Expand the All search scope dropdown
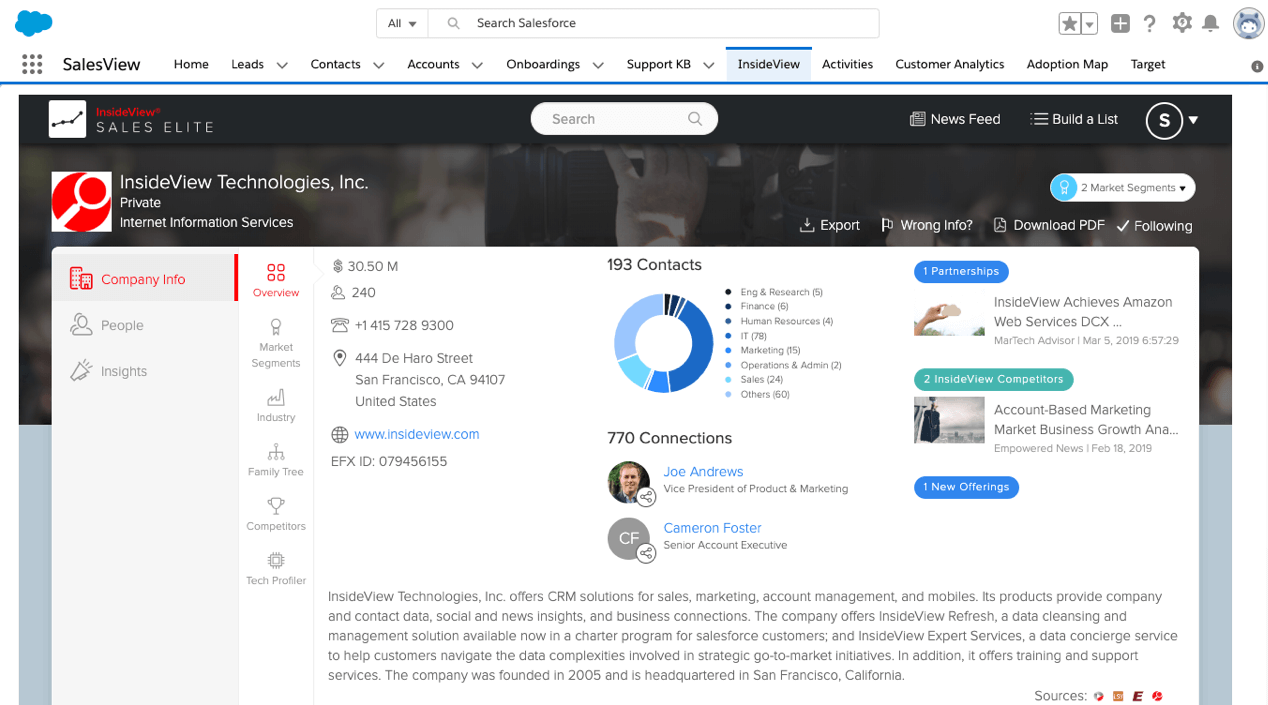Viewport: 1268px width, 705px height. tap(402, 23)
